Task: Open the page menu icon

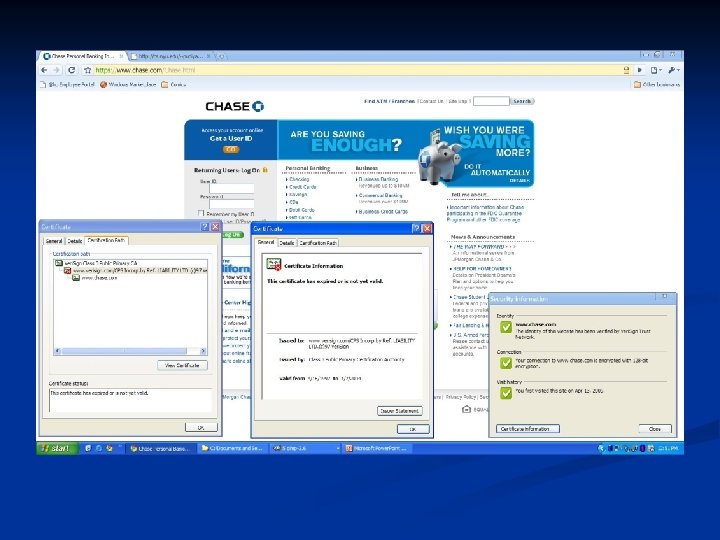Action: [x=656, y=70]
